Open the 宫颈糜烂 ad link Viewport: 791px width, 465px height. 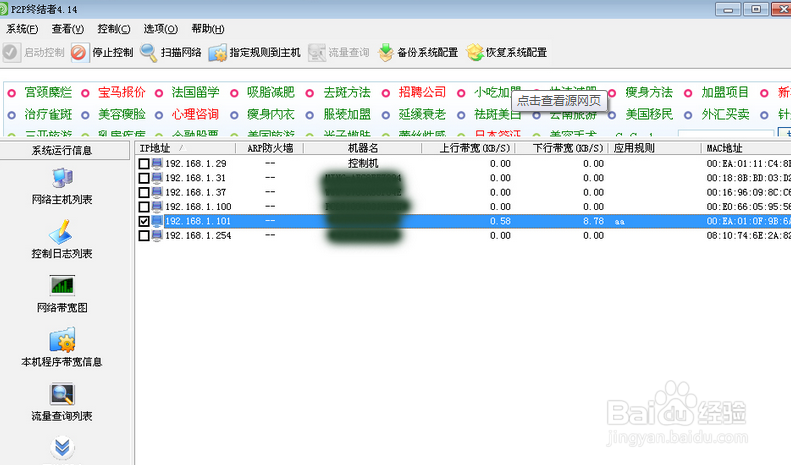pyautogui.click(x=48, y=92)
